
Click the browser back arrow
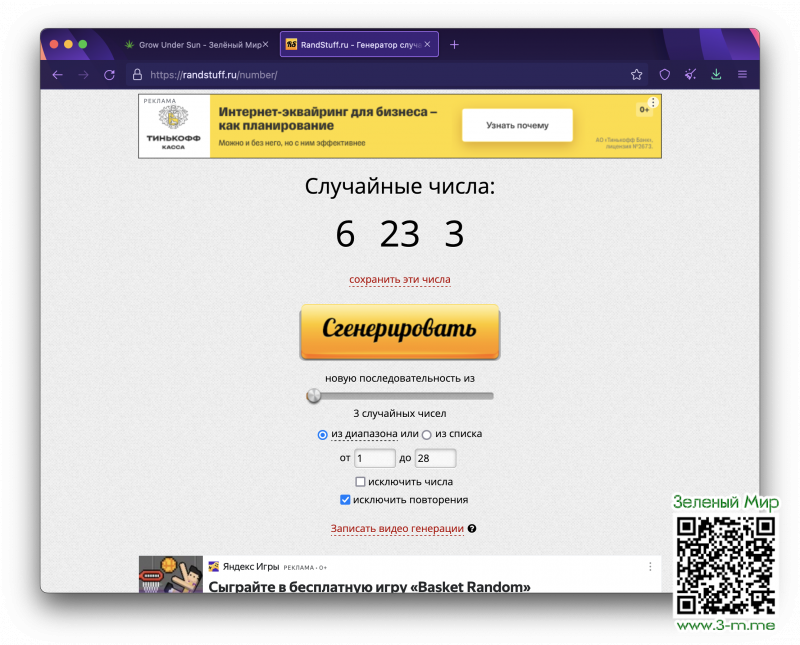(58, 75)
